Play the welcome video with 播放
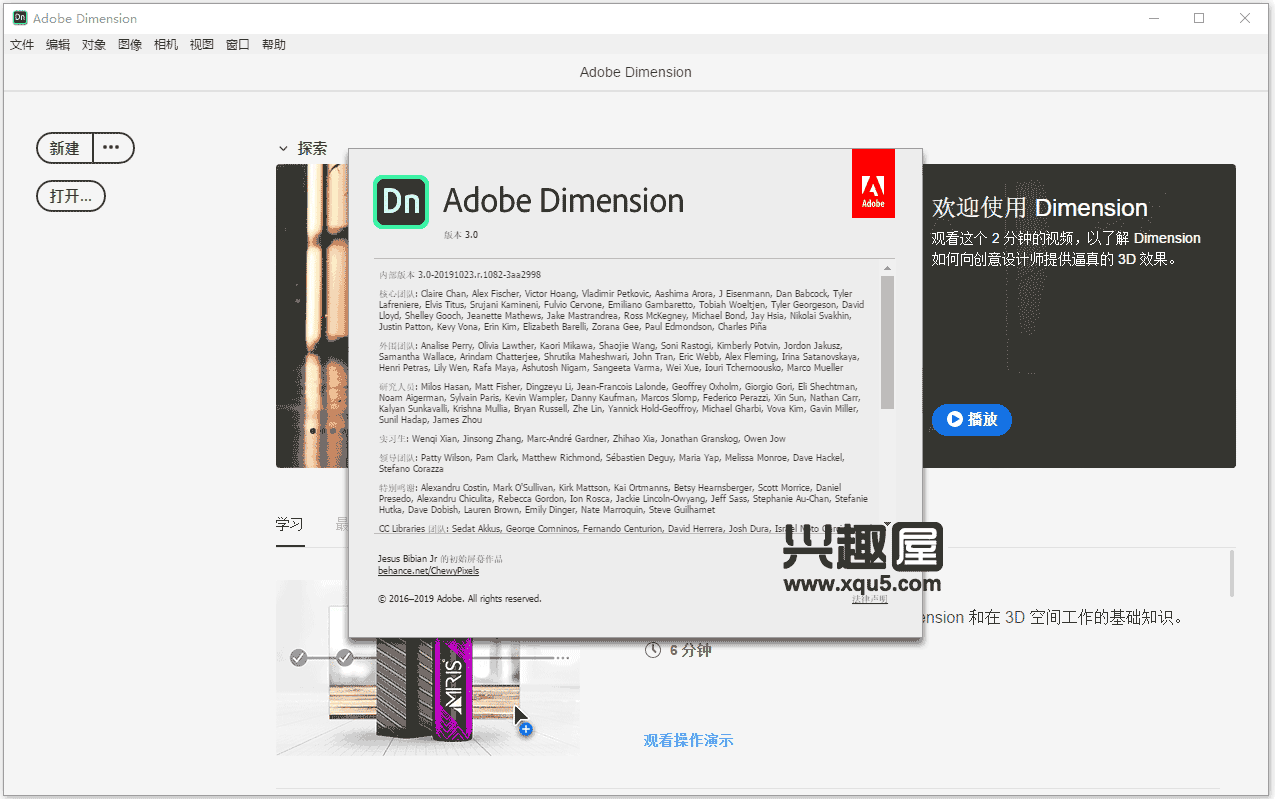1275x799 pixels. click(972, 419)
